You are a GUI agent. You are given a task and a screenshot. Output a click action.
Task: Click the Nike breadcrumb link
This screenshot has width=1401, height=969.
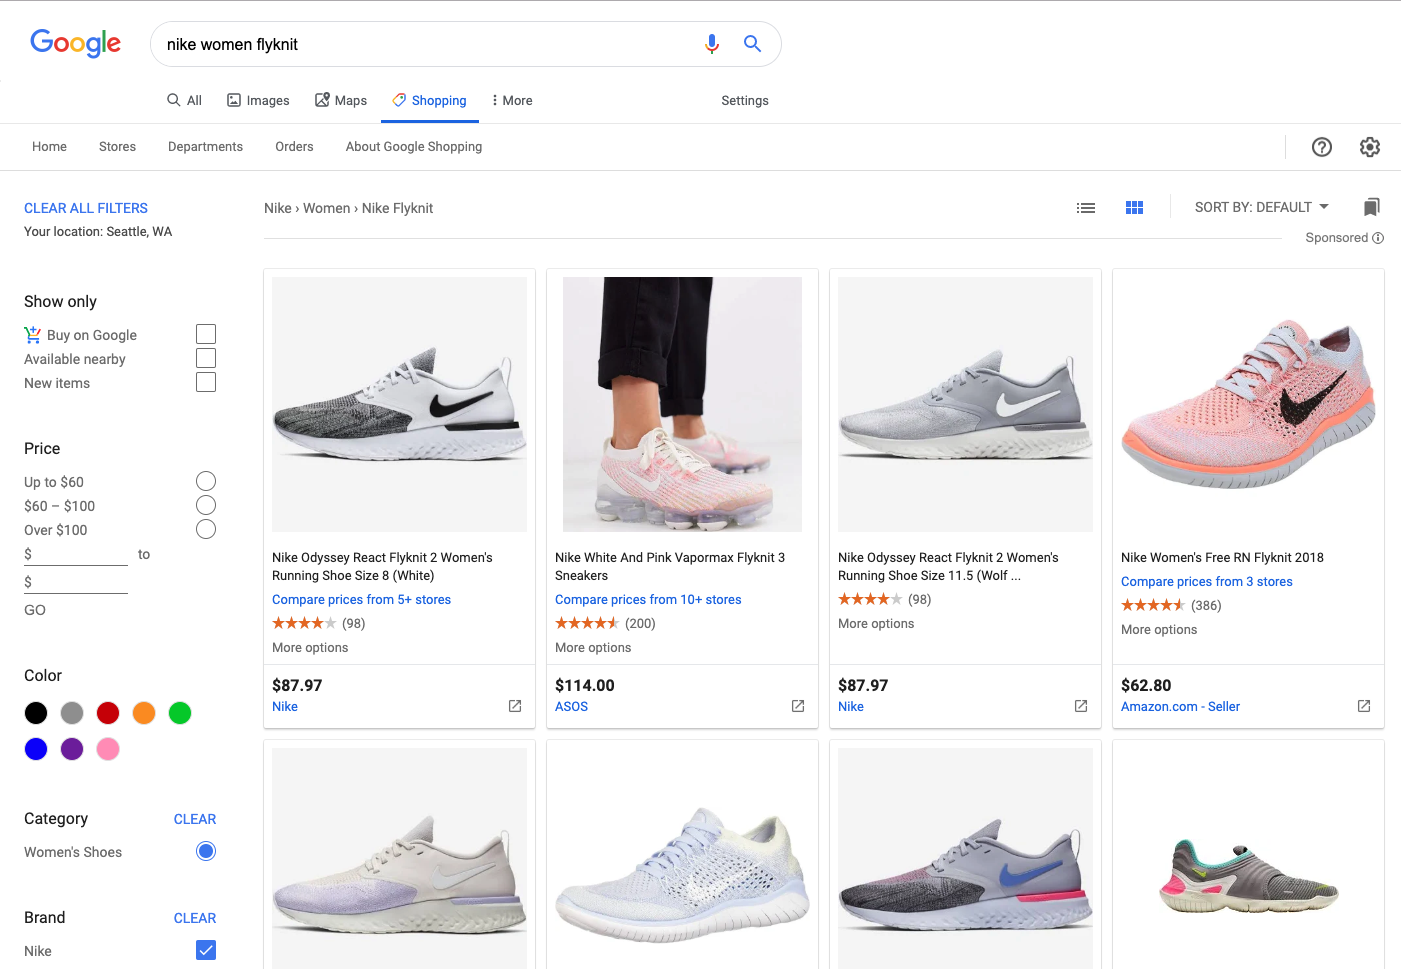point(278,208)
